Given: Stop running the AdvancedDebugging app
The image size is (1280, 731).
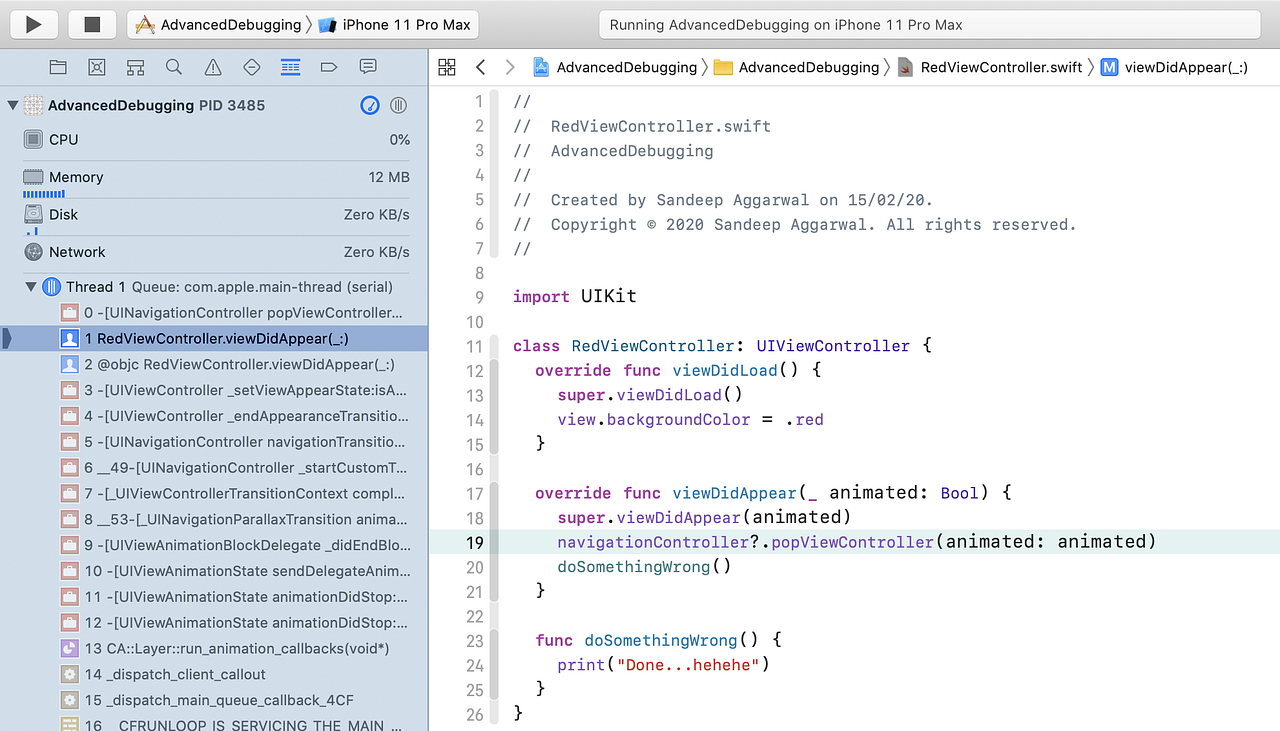Looking at the screenshot, I should (x=92, y=24).
